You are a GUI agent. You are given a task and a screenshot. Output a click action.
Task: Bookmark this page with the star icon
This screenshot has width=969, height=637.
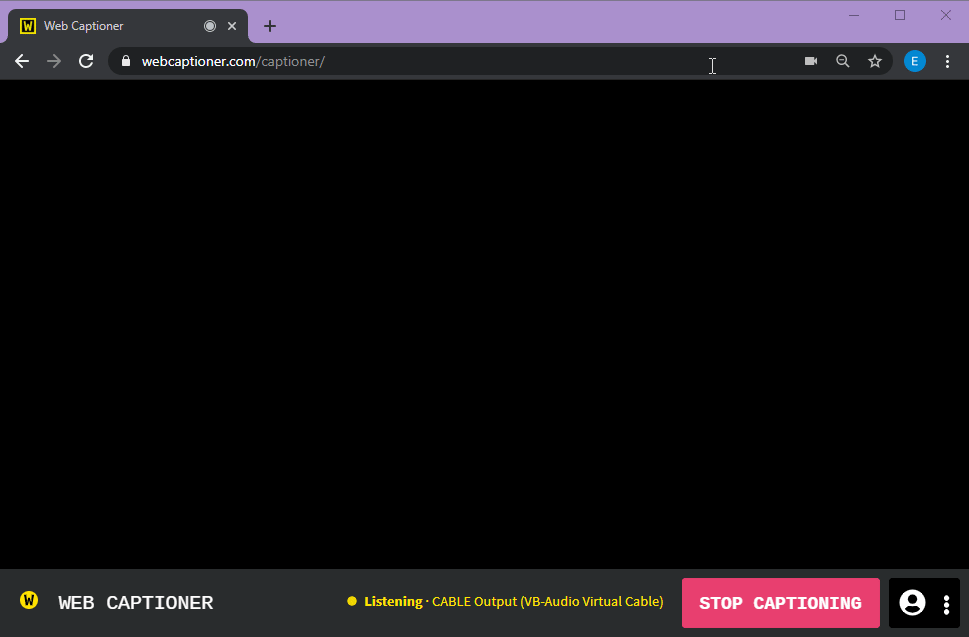click(875, 61)
